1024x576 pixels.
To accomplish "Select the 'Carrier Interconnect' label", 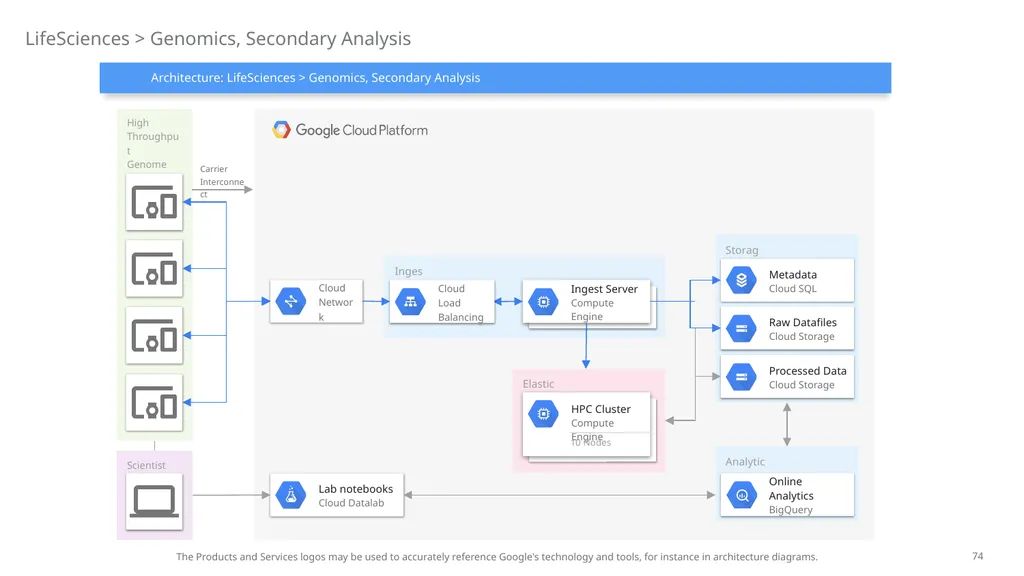I will point(222,182).
